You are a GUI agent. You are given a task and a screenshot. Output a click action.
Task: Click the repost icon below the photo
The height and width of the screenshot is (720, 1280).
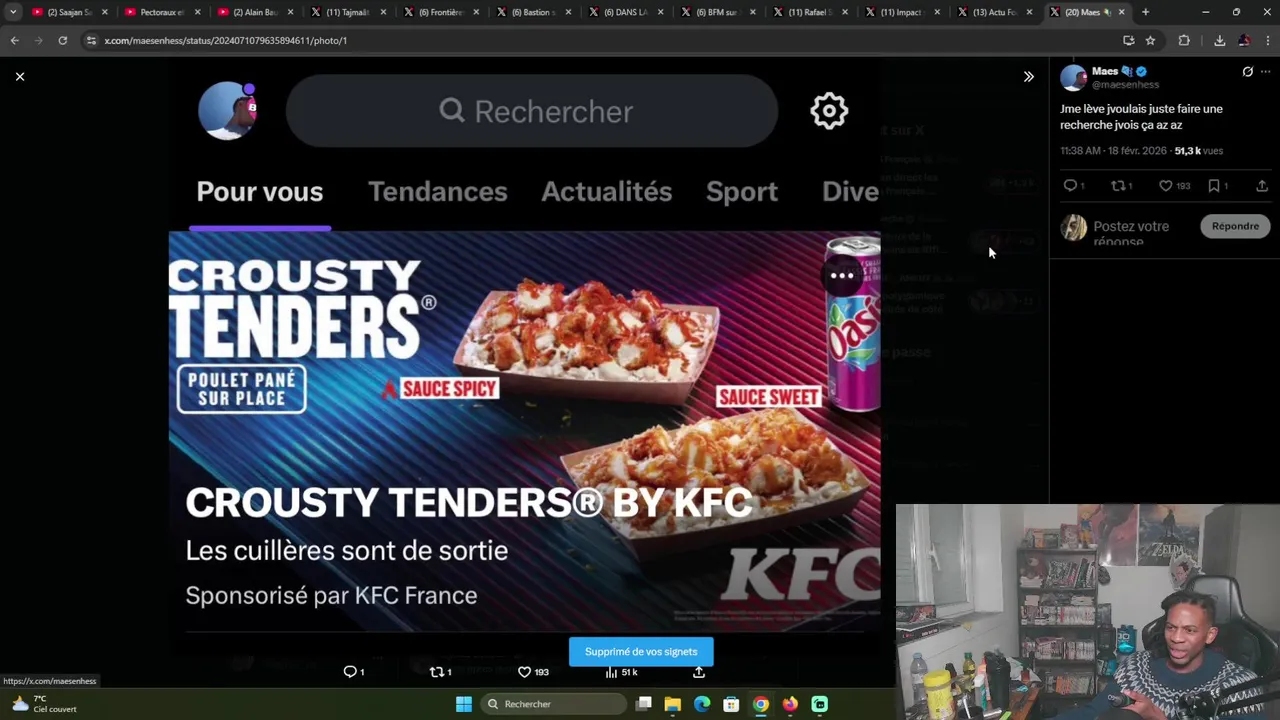coord(436,672)
